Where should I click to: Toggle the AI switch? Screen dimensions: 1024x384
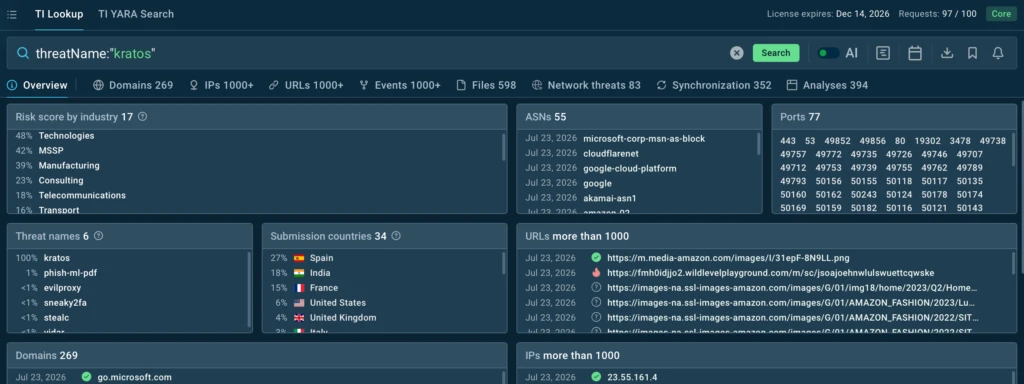[x=828, y=54]
